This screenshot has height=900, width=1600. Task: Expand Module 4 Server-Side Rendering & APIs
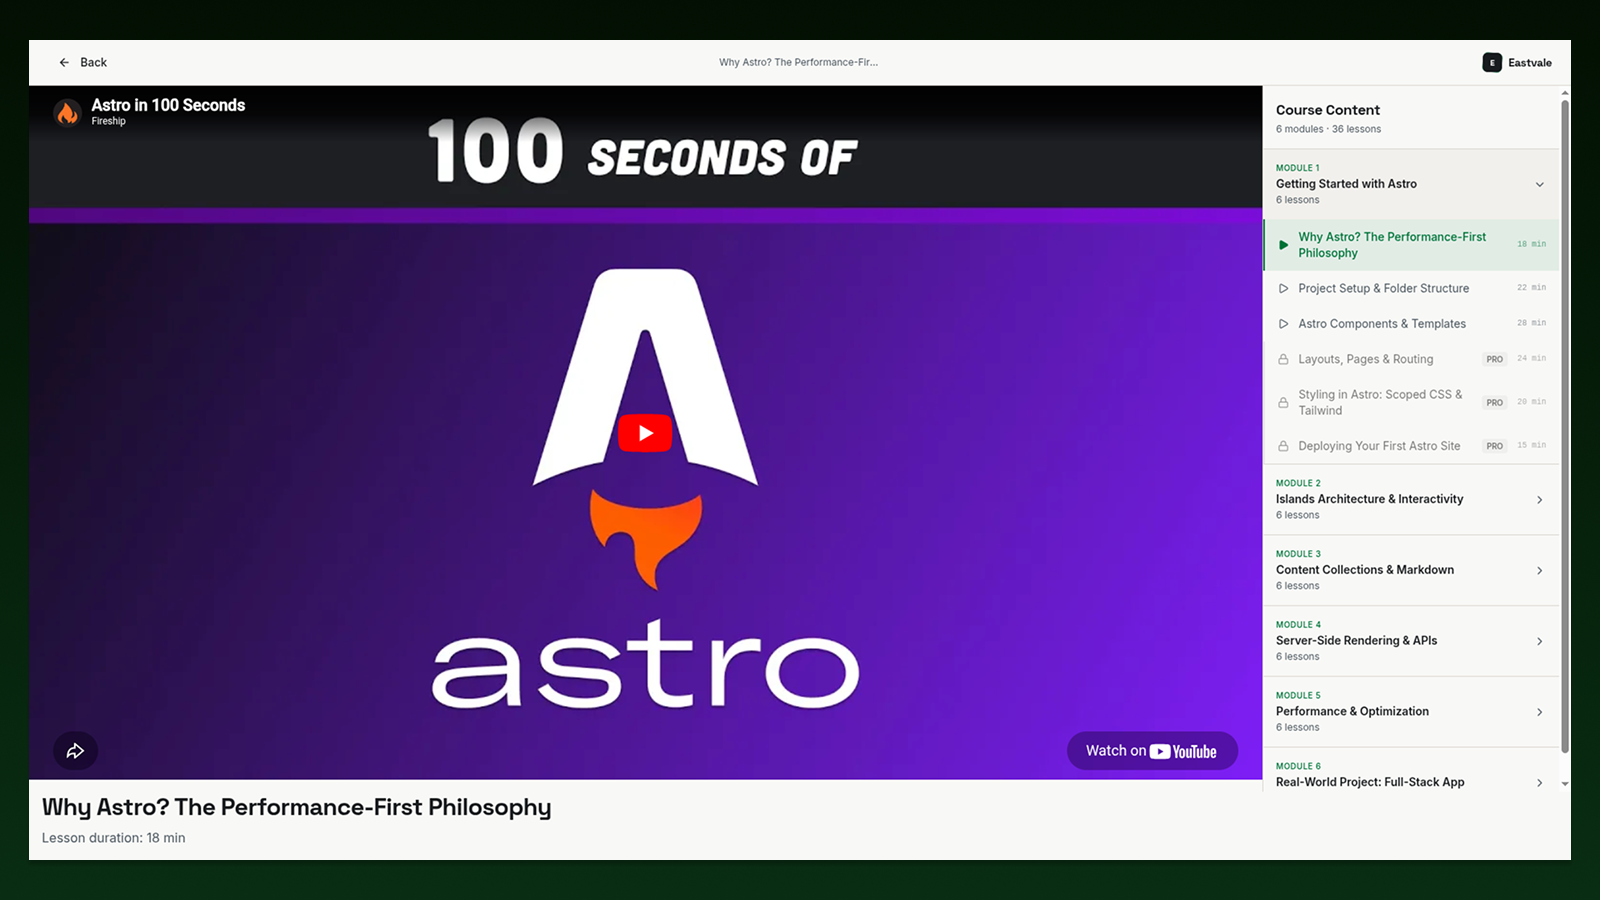tap(1411, 641)
